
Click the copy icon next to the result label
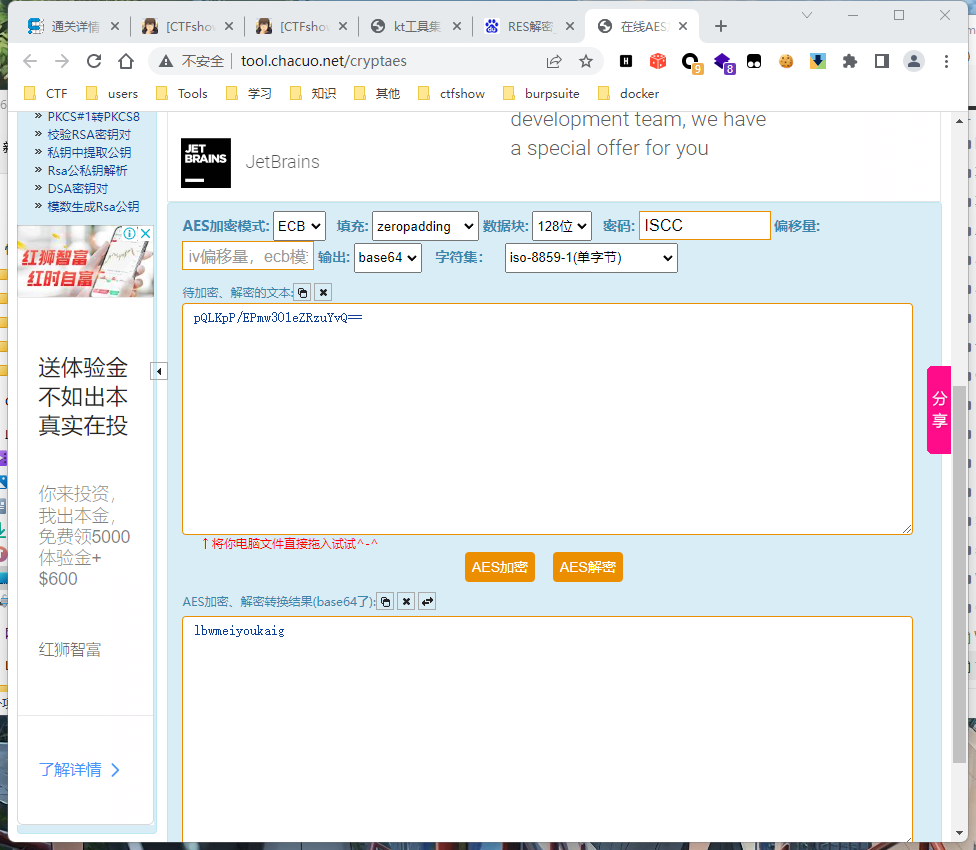[x=385, y=600]
